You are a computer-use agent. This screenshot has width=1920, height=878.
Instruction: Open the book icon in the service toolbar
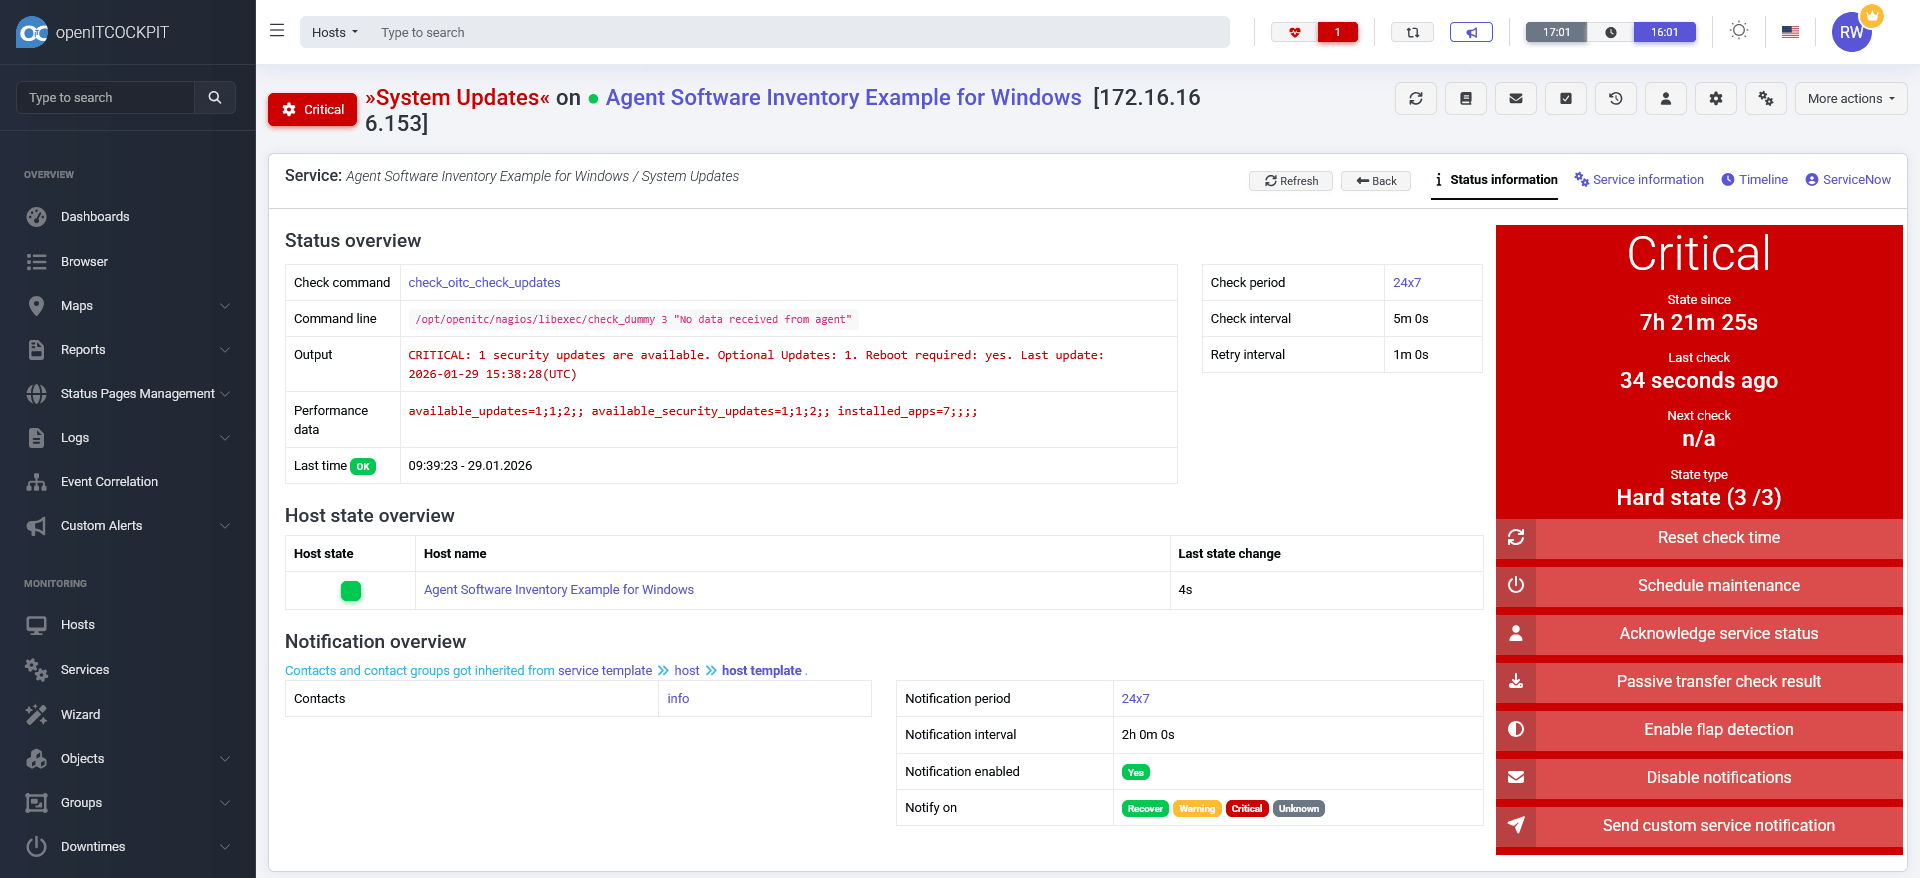(1465, 99)
